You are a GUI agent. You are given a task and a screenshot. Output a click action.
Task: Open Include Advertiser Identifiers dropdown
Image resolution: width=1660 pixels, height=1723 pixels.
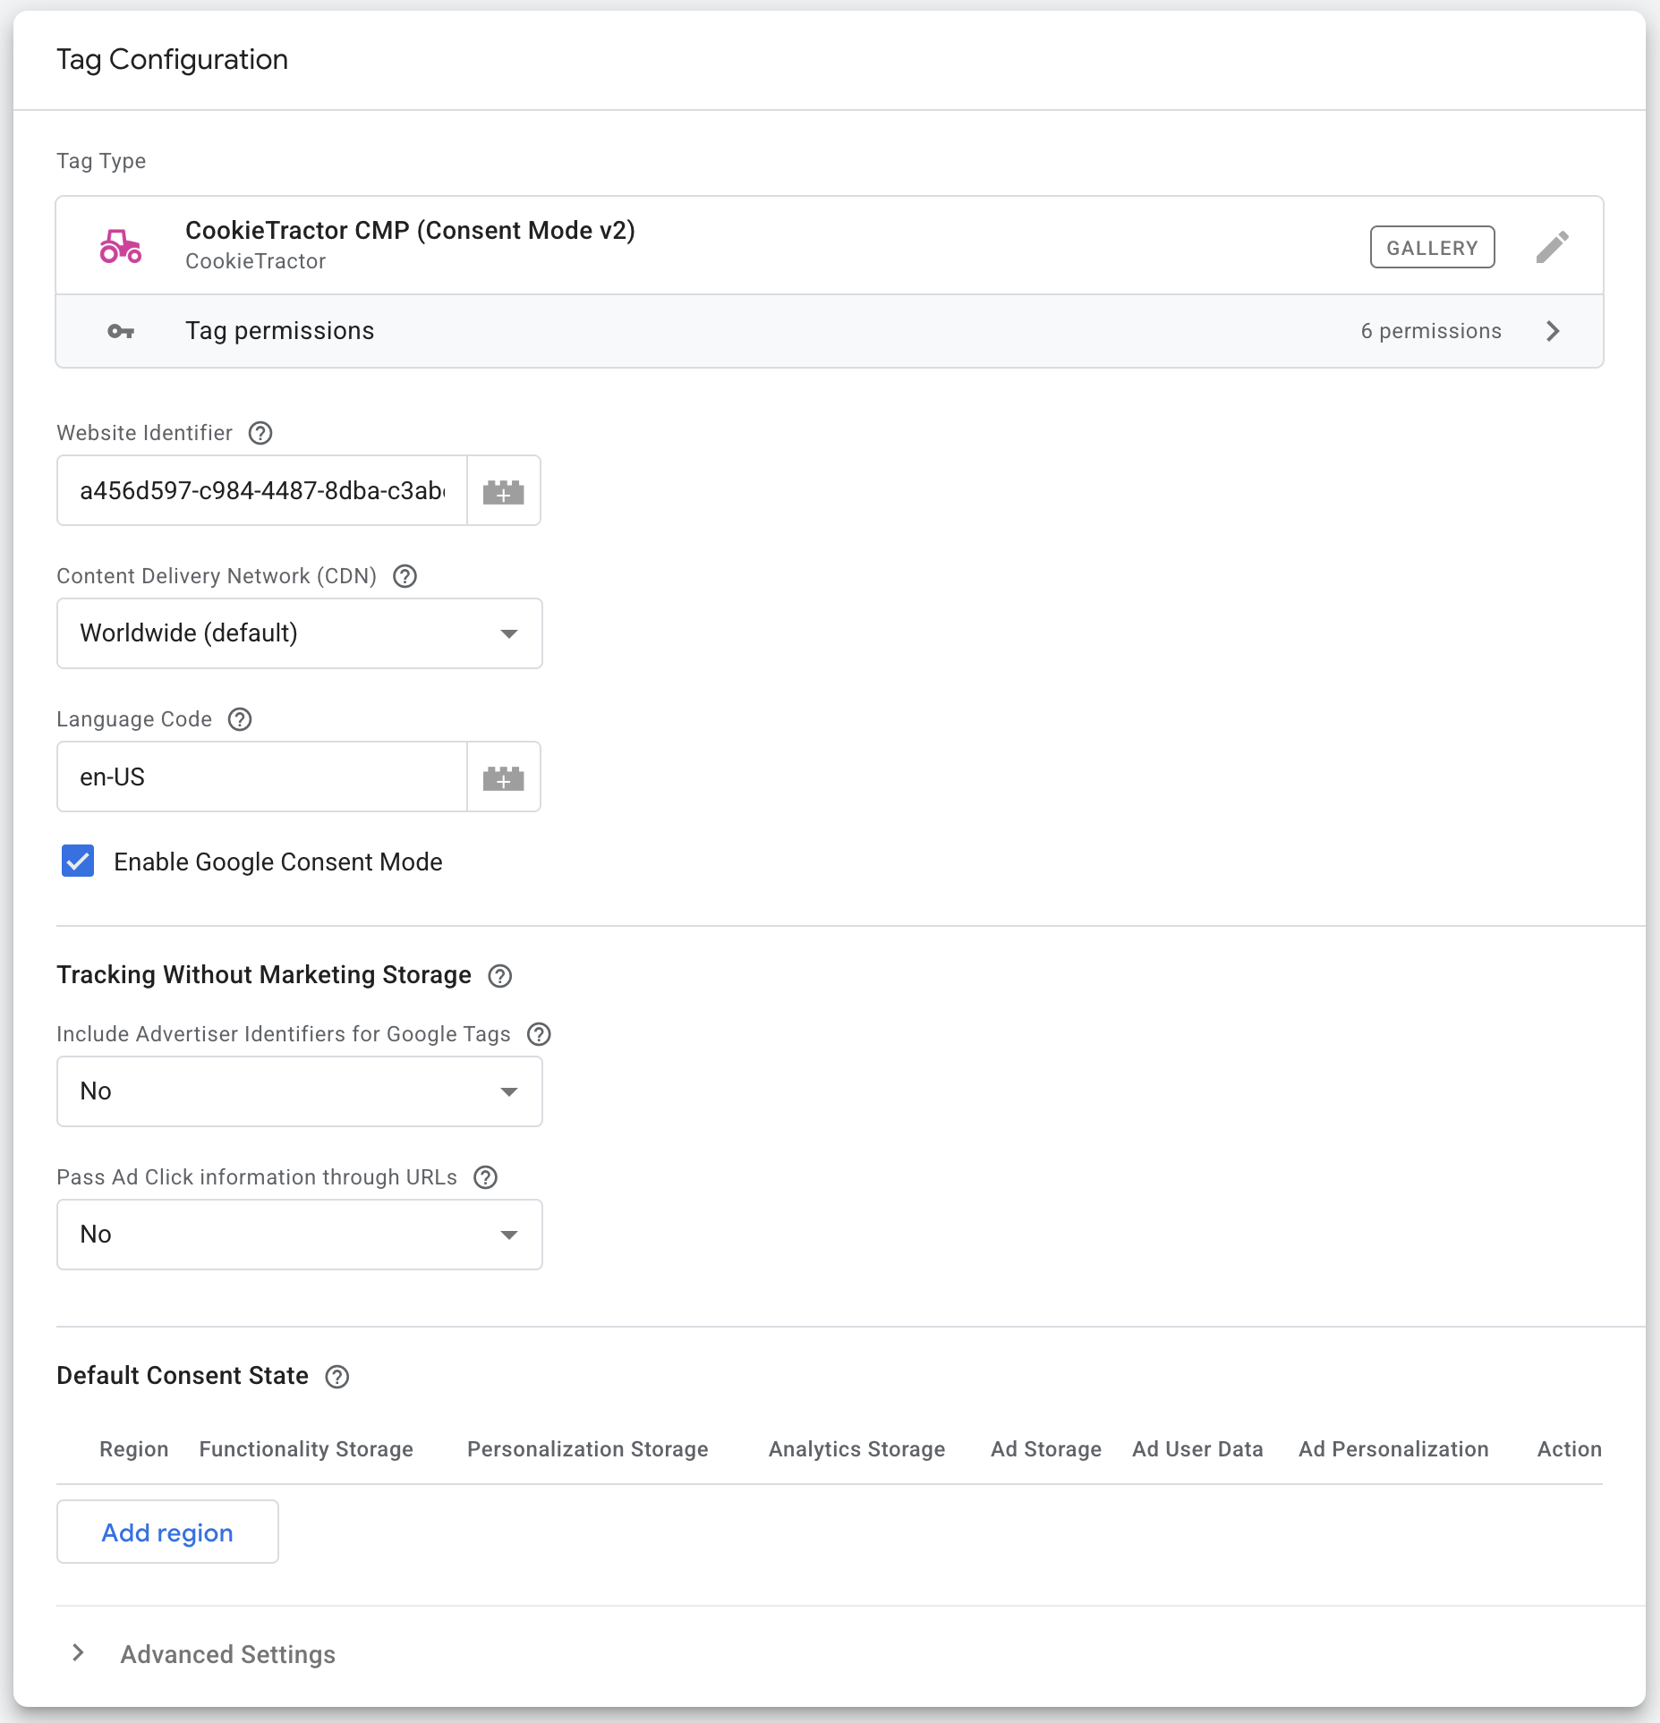[299, 1091]
